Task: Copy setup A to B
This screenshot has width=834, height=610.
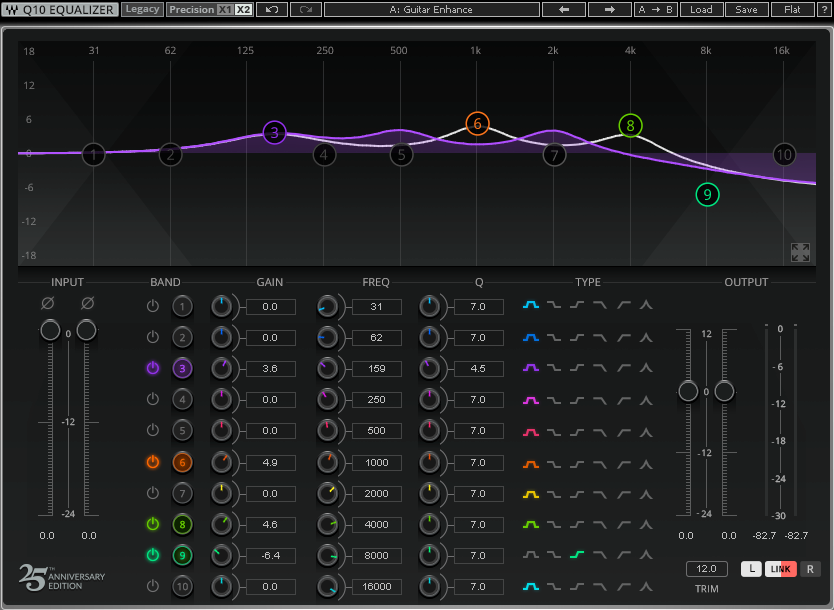Action: [656, 10]
